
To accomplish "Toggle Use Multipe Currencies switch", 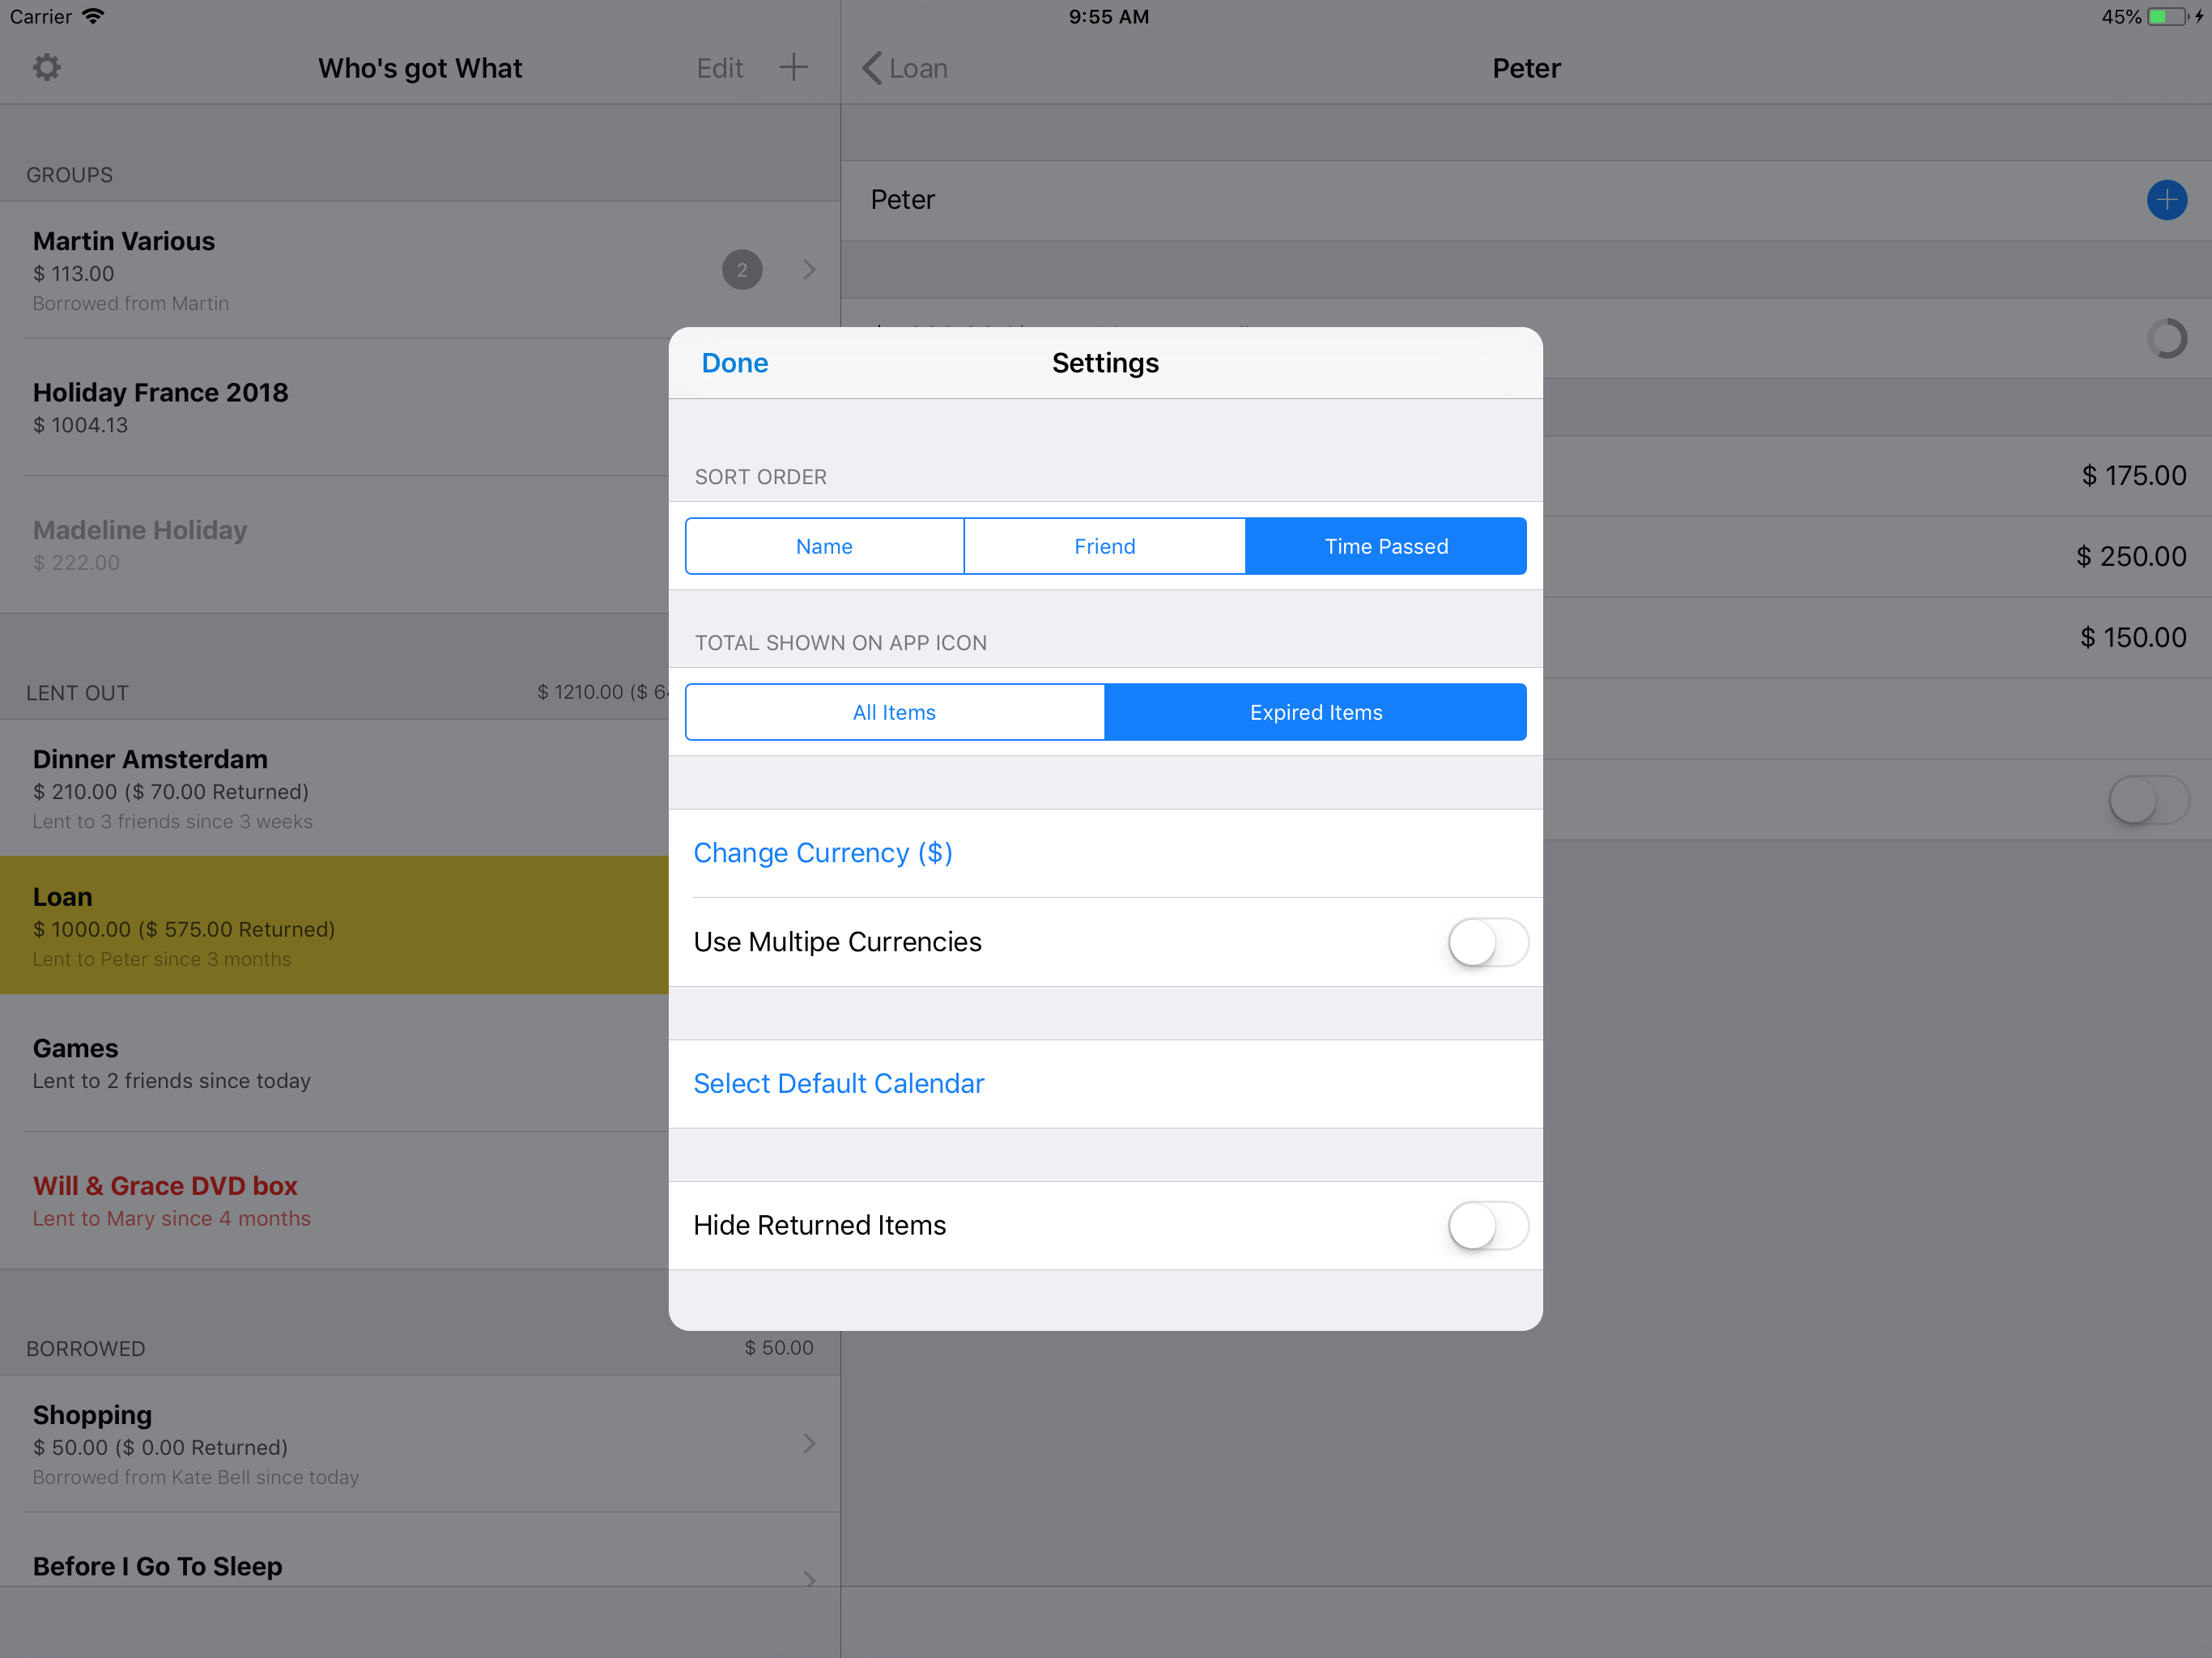I will point(1488,942).
